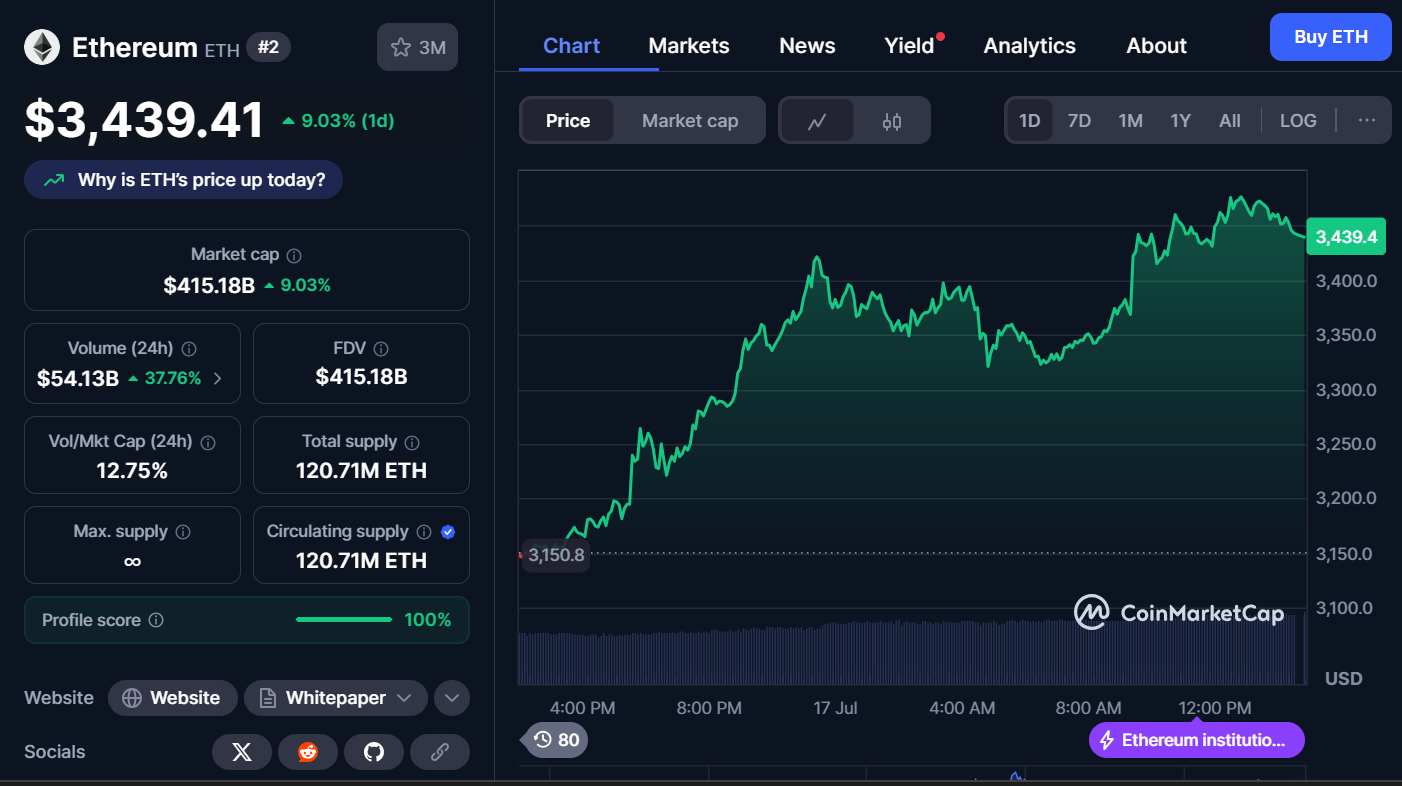
Task: Open the Markets tab
Action: pos(689,46)
